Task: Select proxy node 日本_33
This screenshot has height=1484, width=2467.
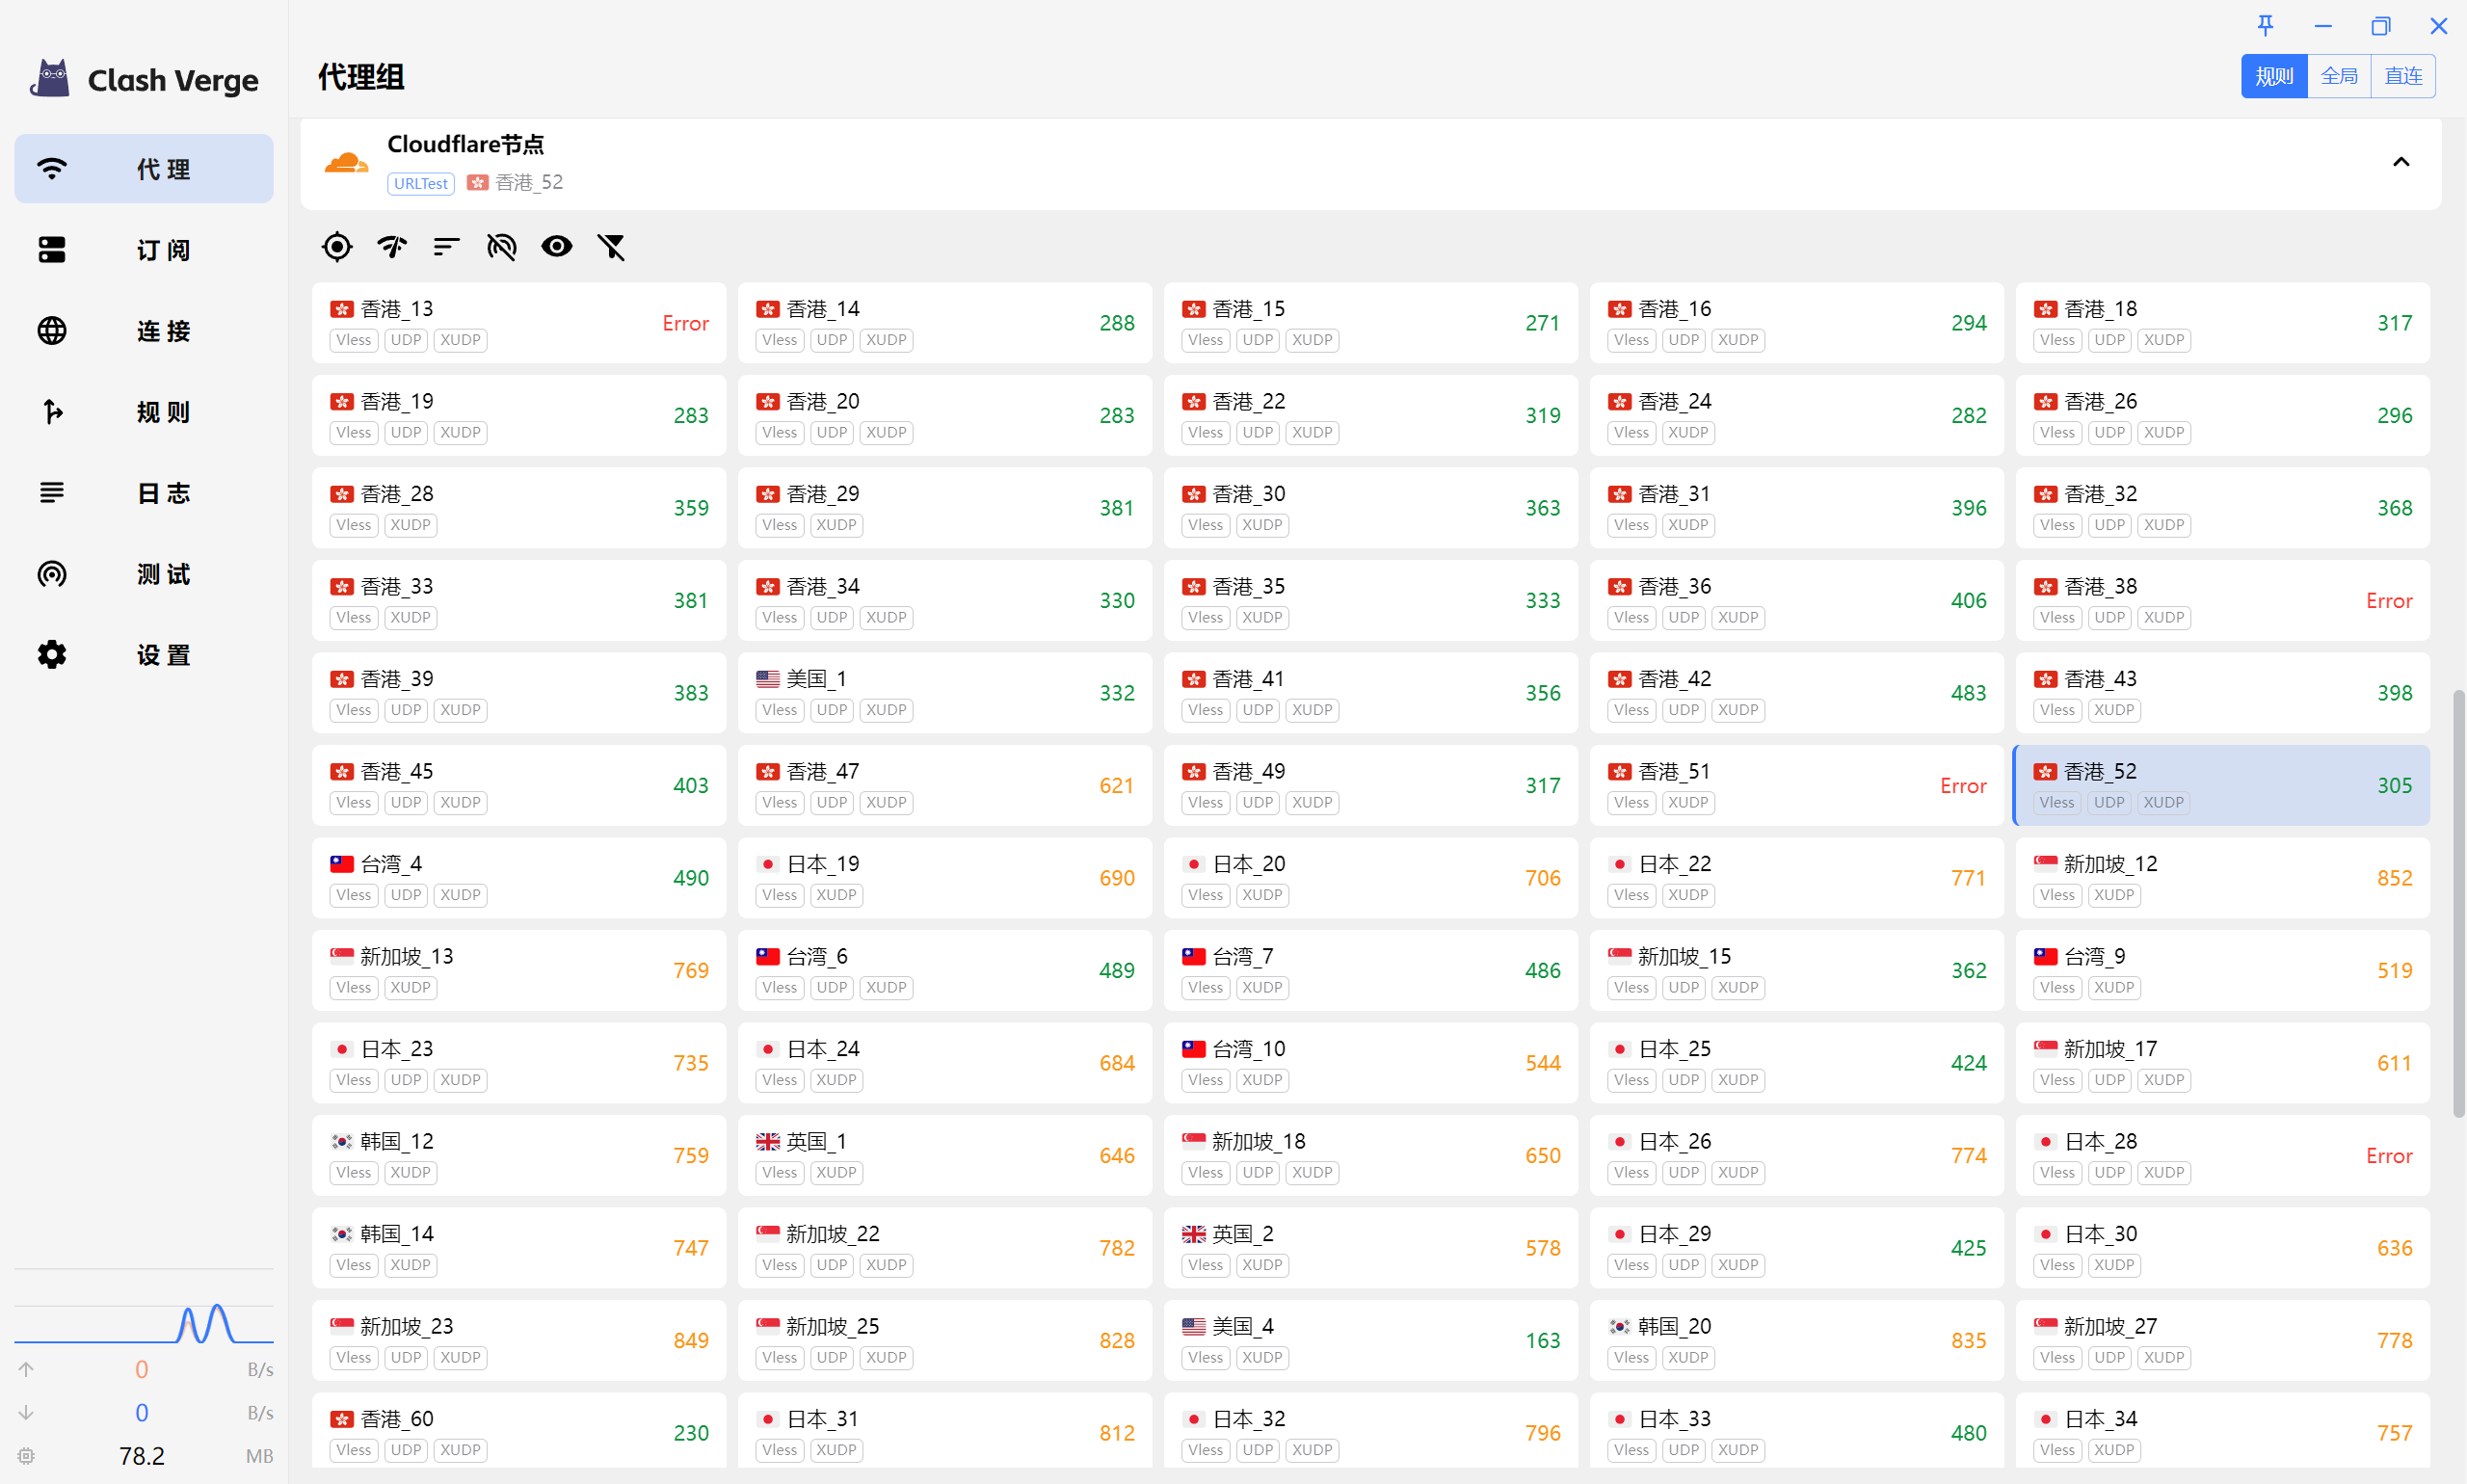Action: click(x=1797, y=1431)
